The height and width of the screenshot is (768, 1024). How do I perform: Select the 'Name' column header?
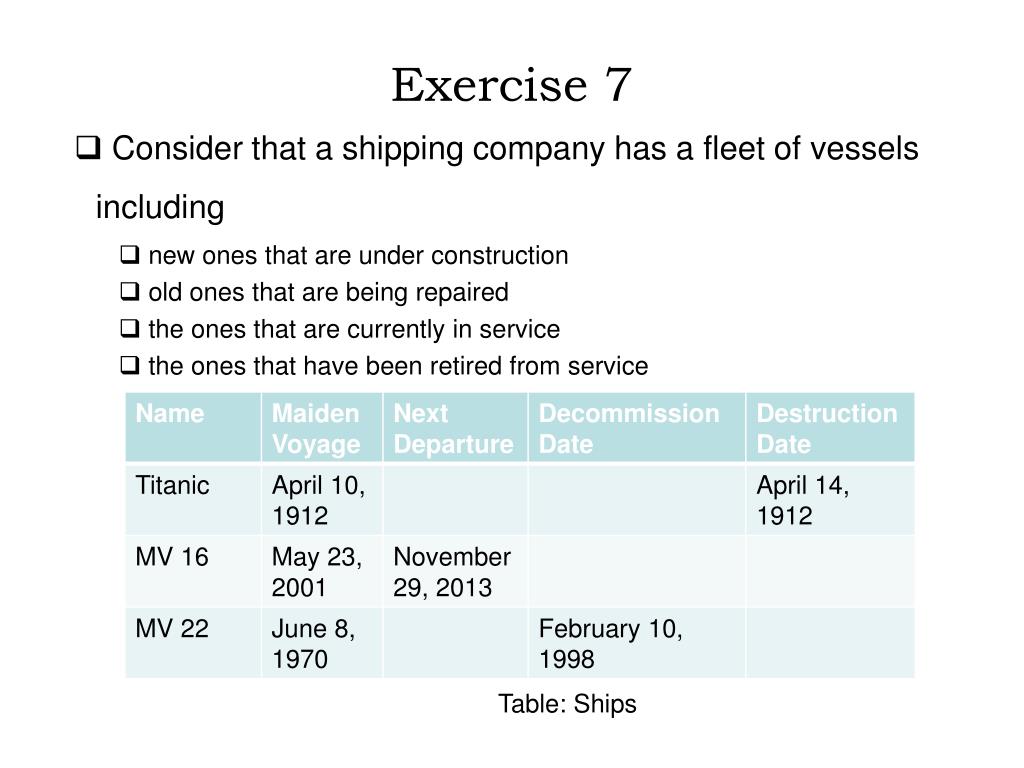click(x=193, y=428)
